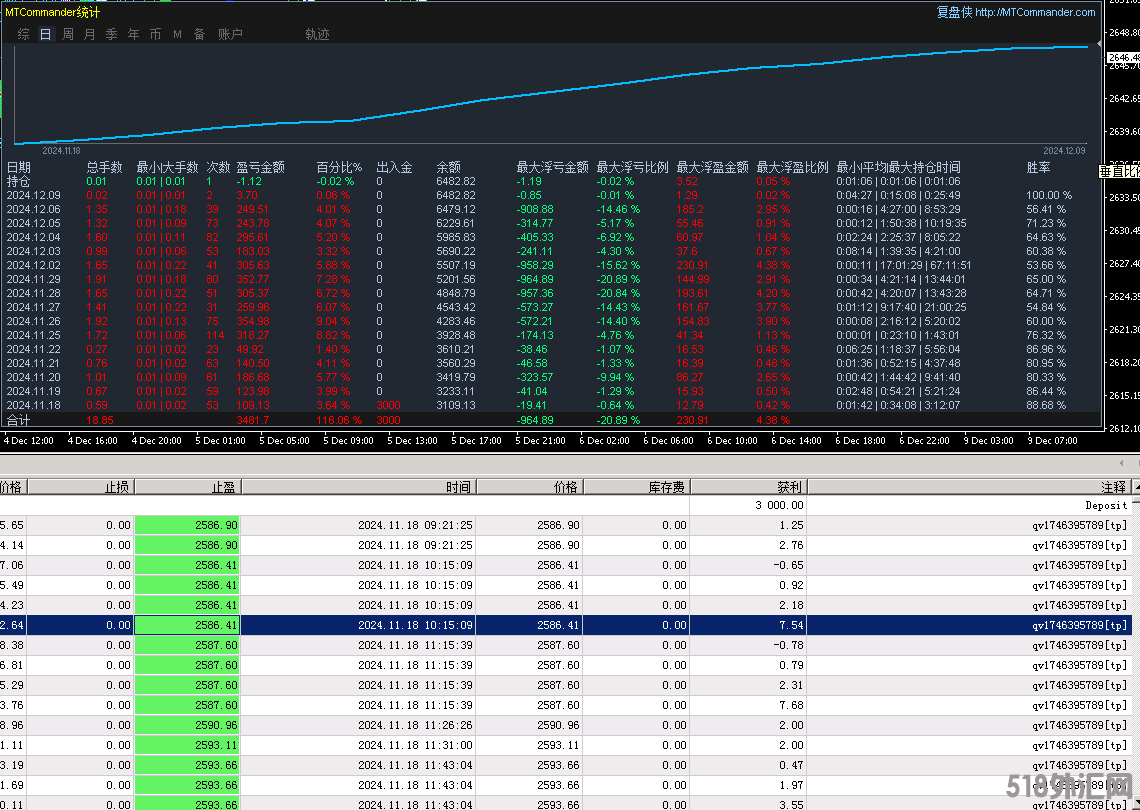Click the 总手数 column header
The height and width of the screenshot is (810, 1140).
105,167
